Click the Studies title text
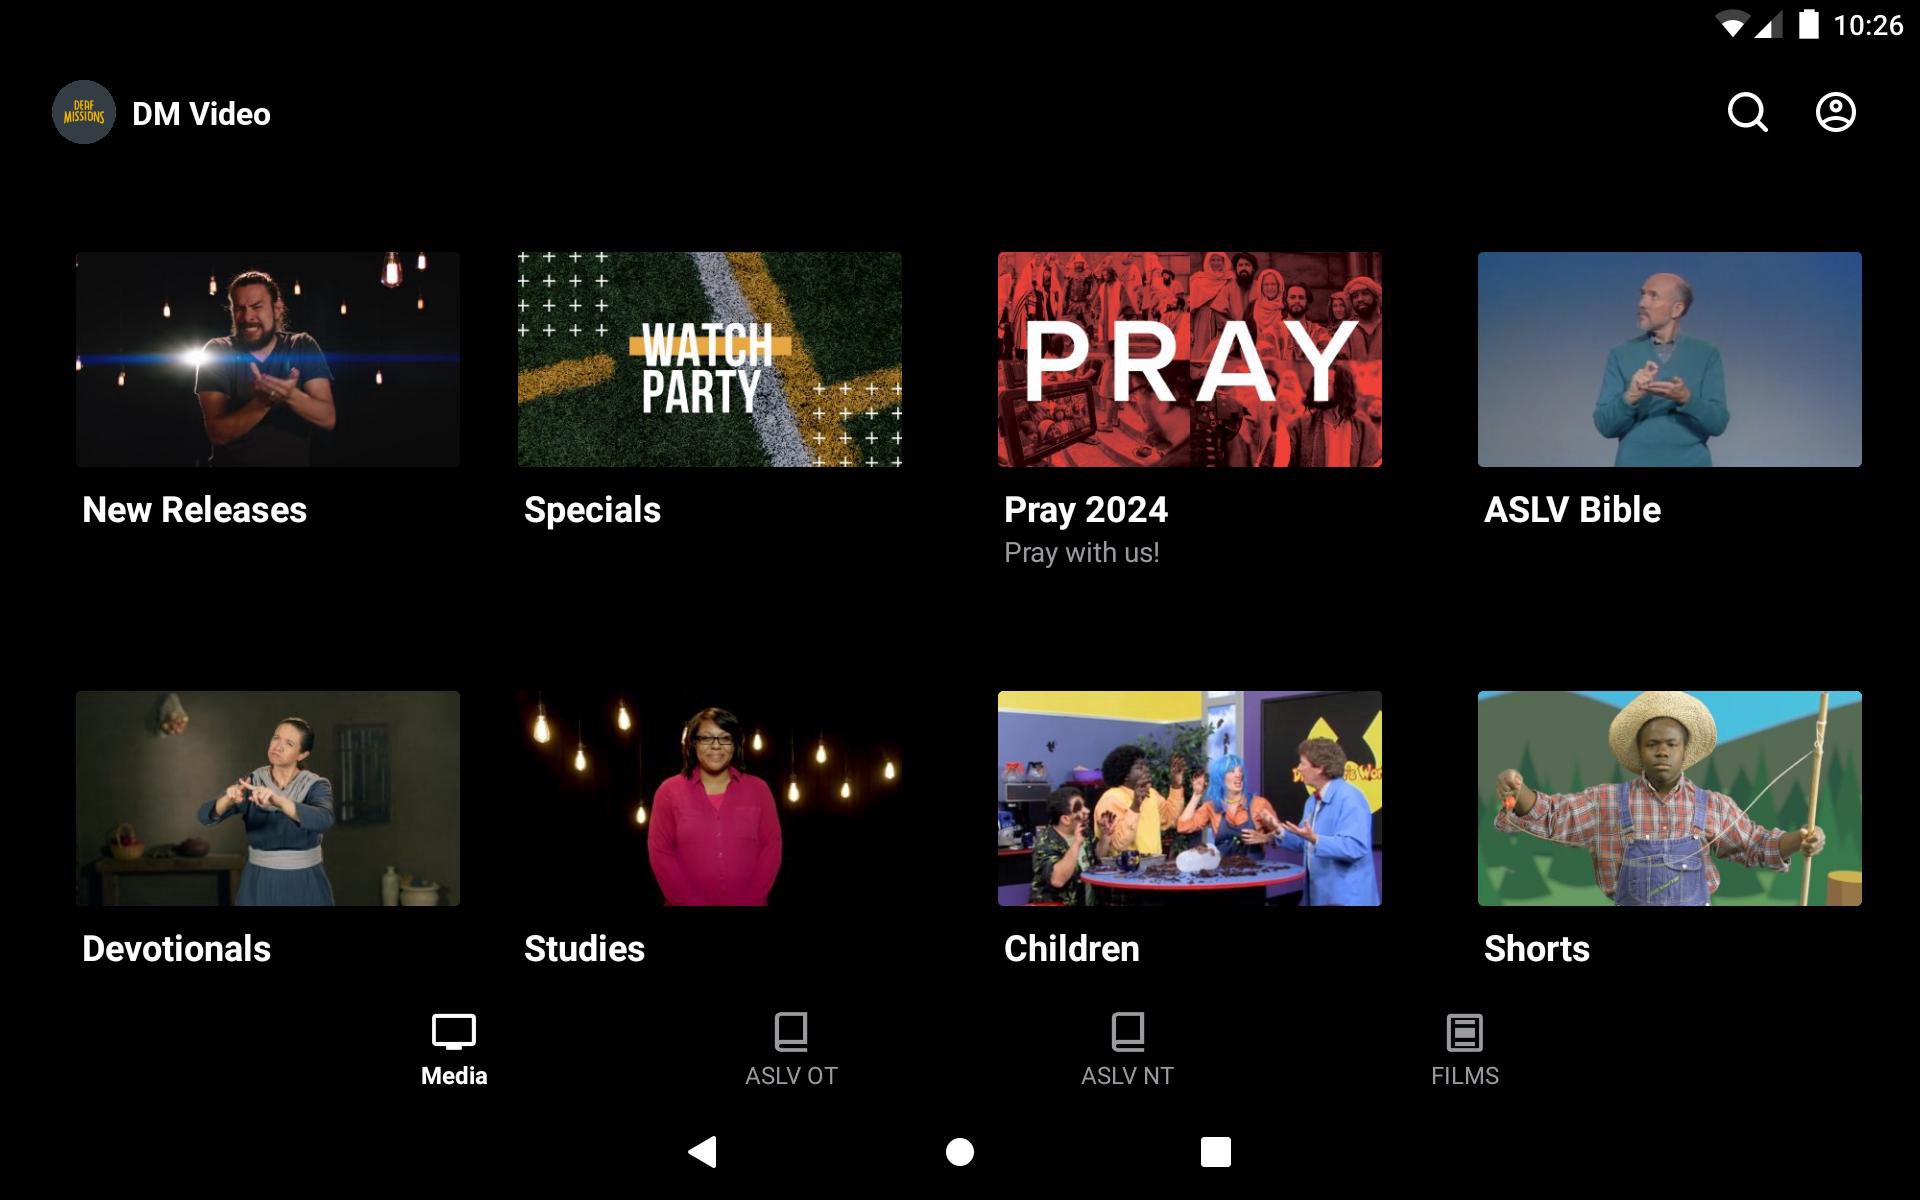The width and height of the screenshot is (1920, 1200). pos(584,949)
